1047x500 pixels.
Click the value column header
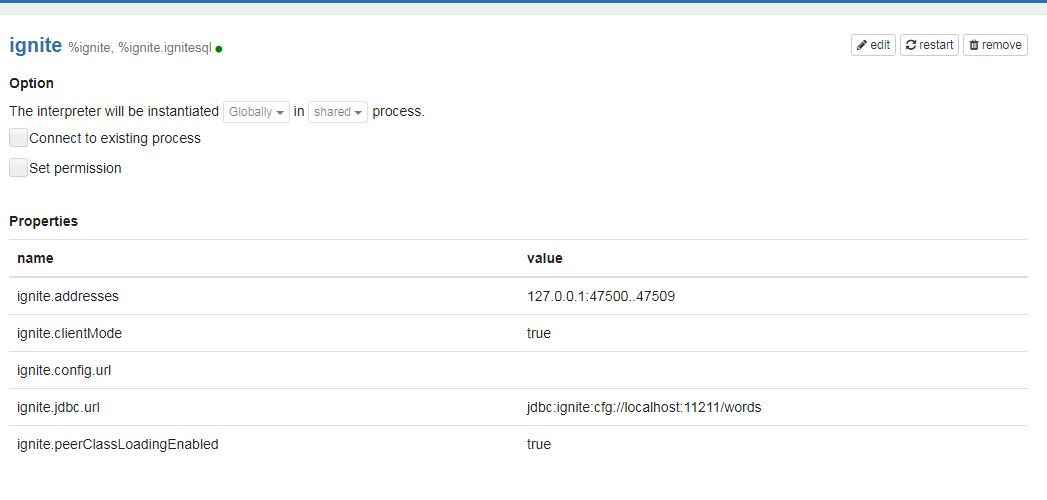point(545,258)
